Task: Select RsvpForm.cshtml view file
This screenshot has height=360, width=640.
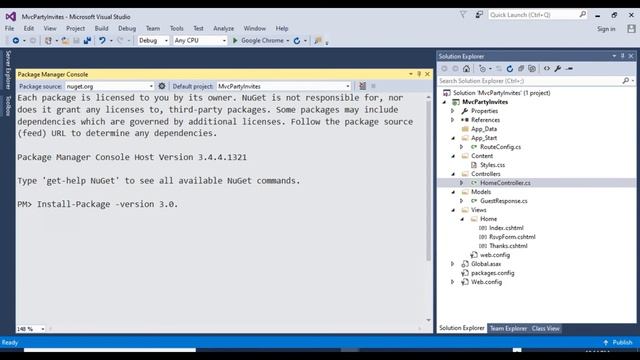Action: (512, 237)
